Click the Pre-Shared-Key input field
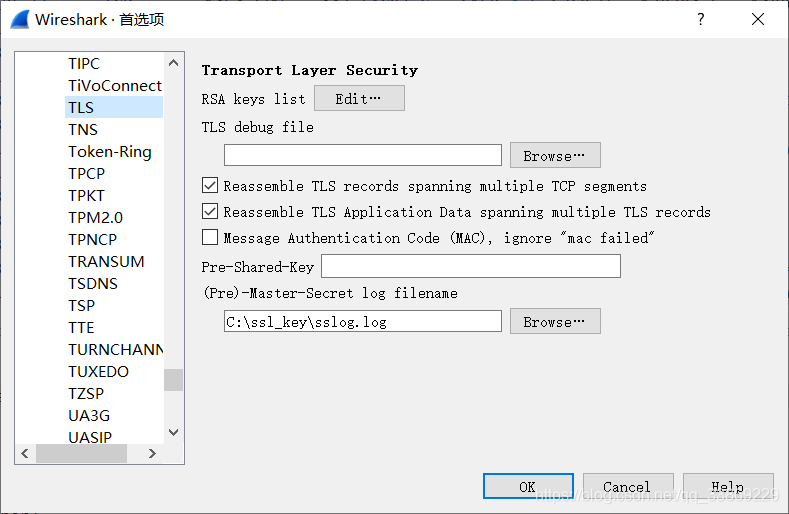This screenshot has height=514, width=789. coord(470,266)
